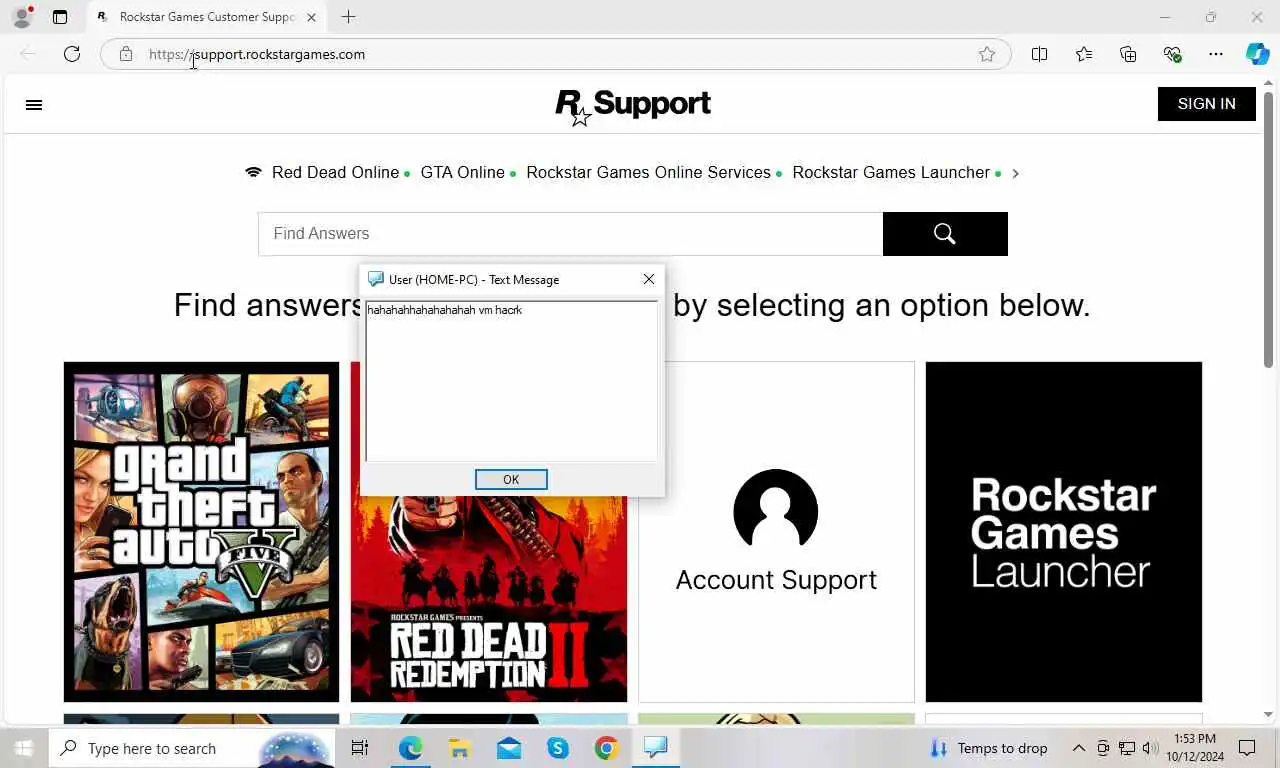Open Red Dead Online service status

(x=335, y=173)
